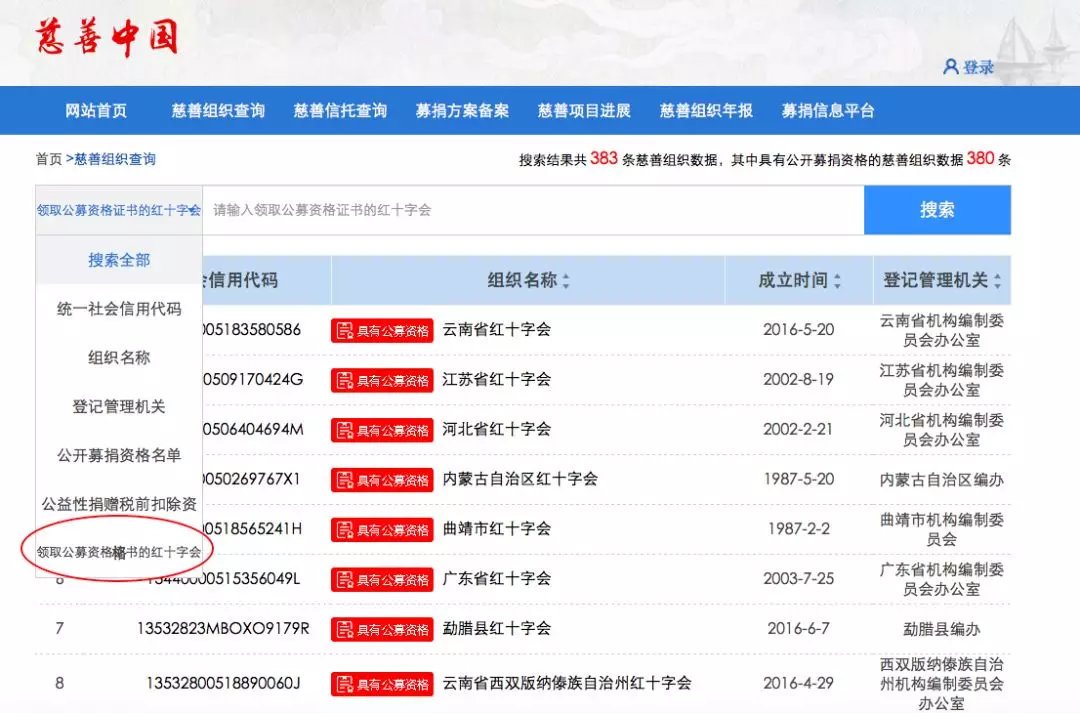Click 具有公募资格 badge for 河北省红十字会
1080x713 pixels.
pos(382,430)
